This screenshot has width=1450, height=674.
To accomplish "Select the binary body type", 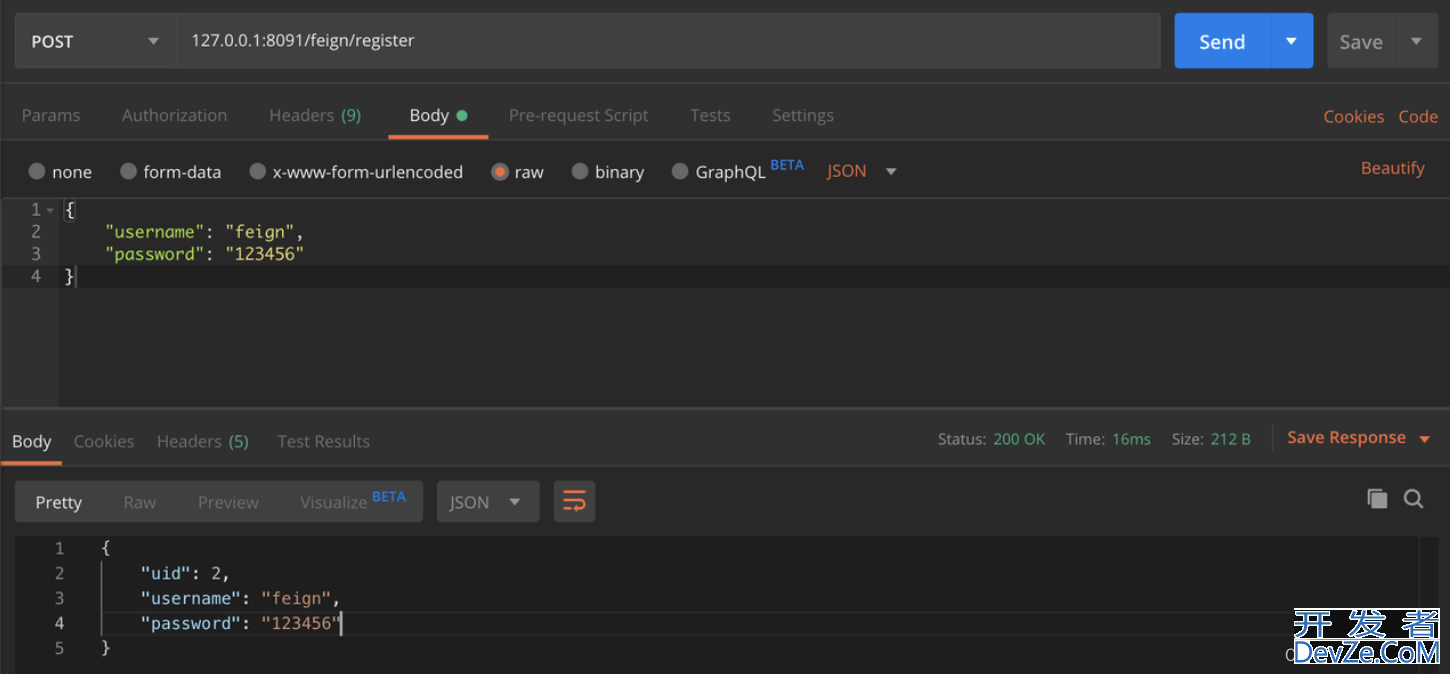I will (608, 172).
